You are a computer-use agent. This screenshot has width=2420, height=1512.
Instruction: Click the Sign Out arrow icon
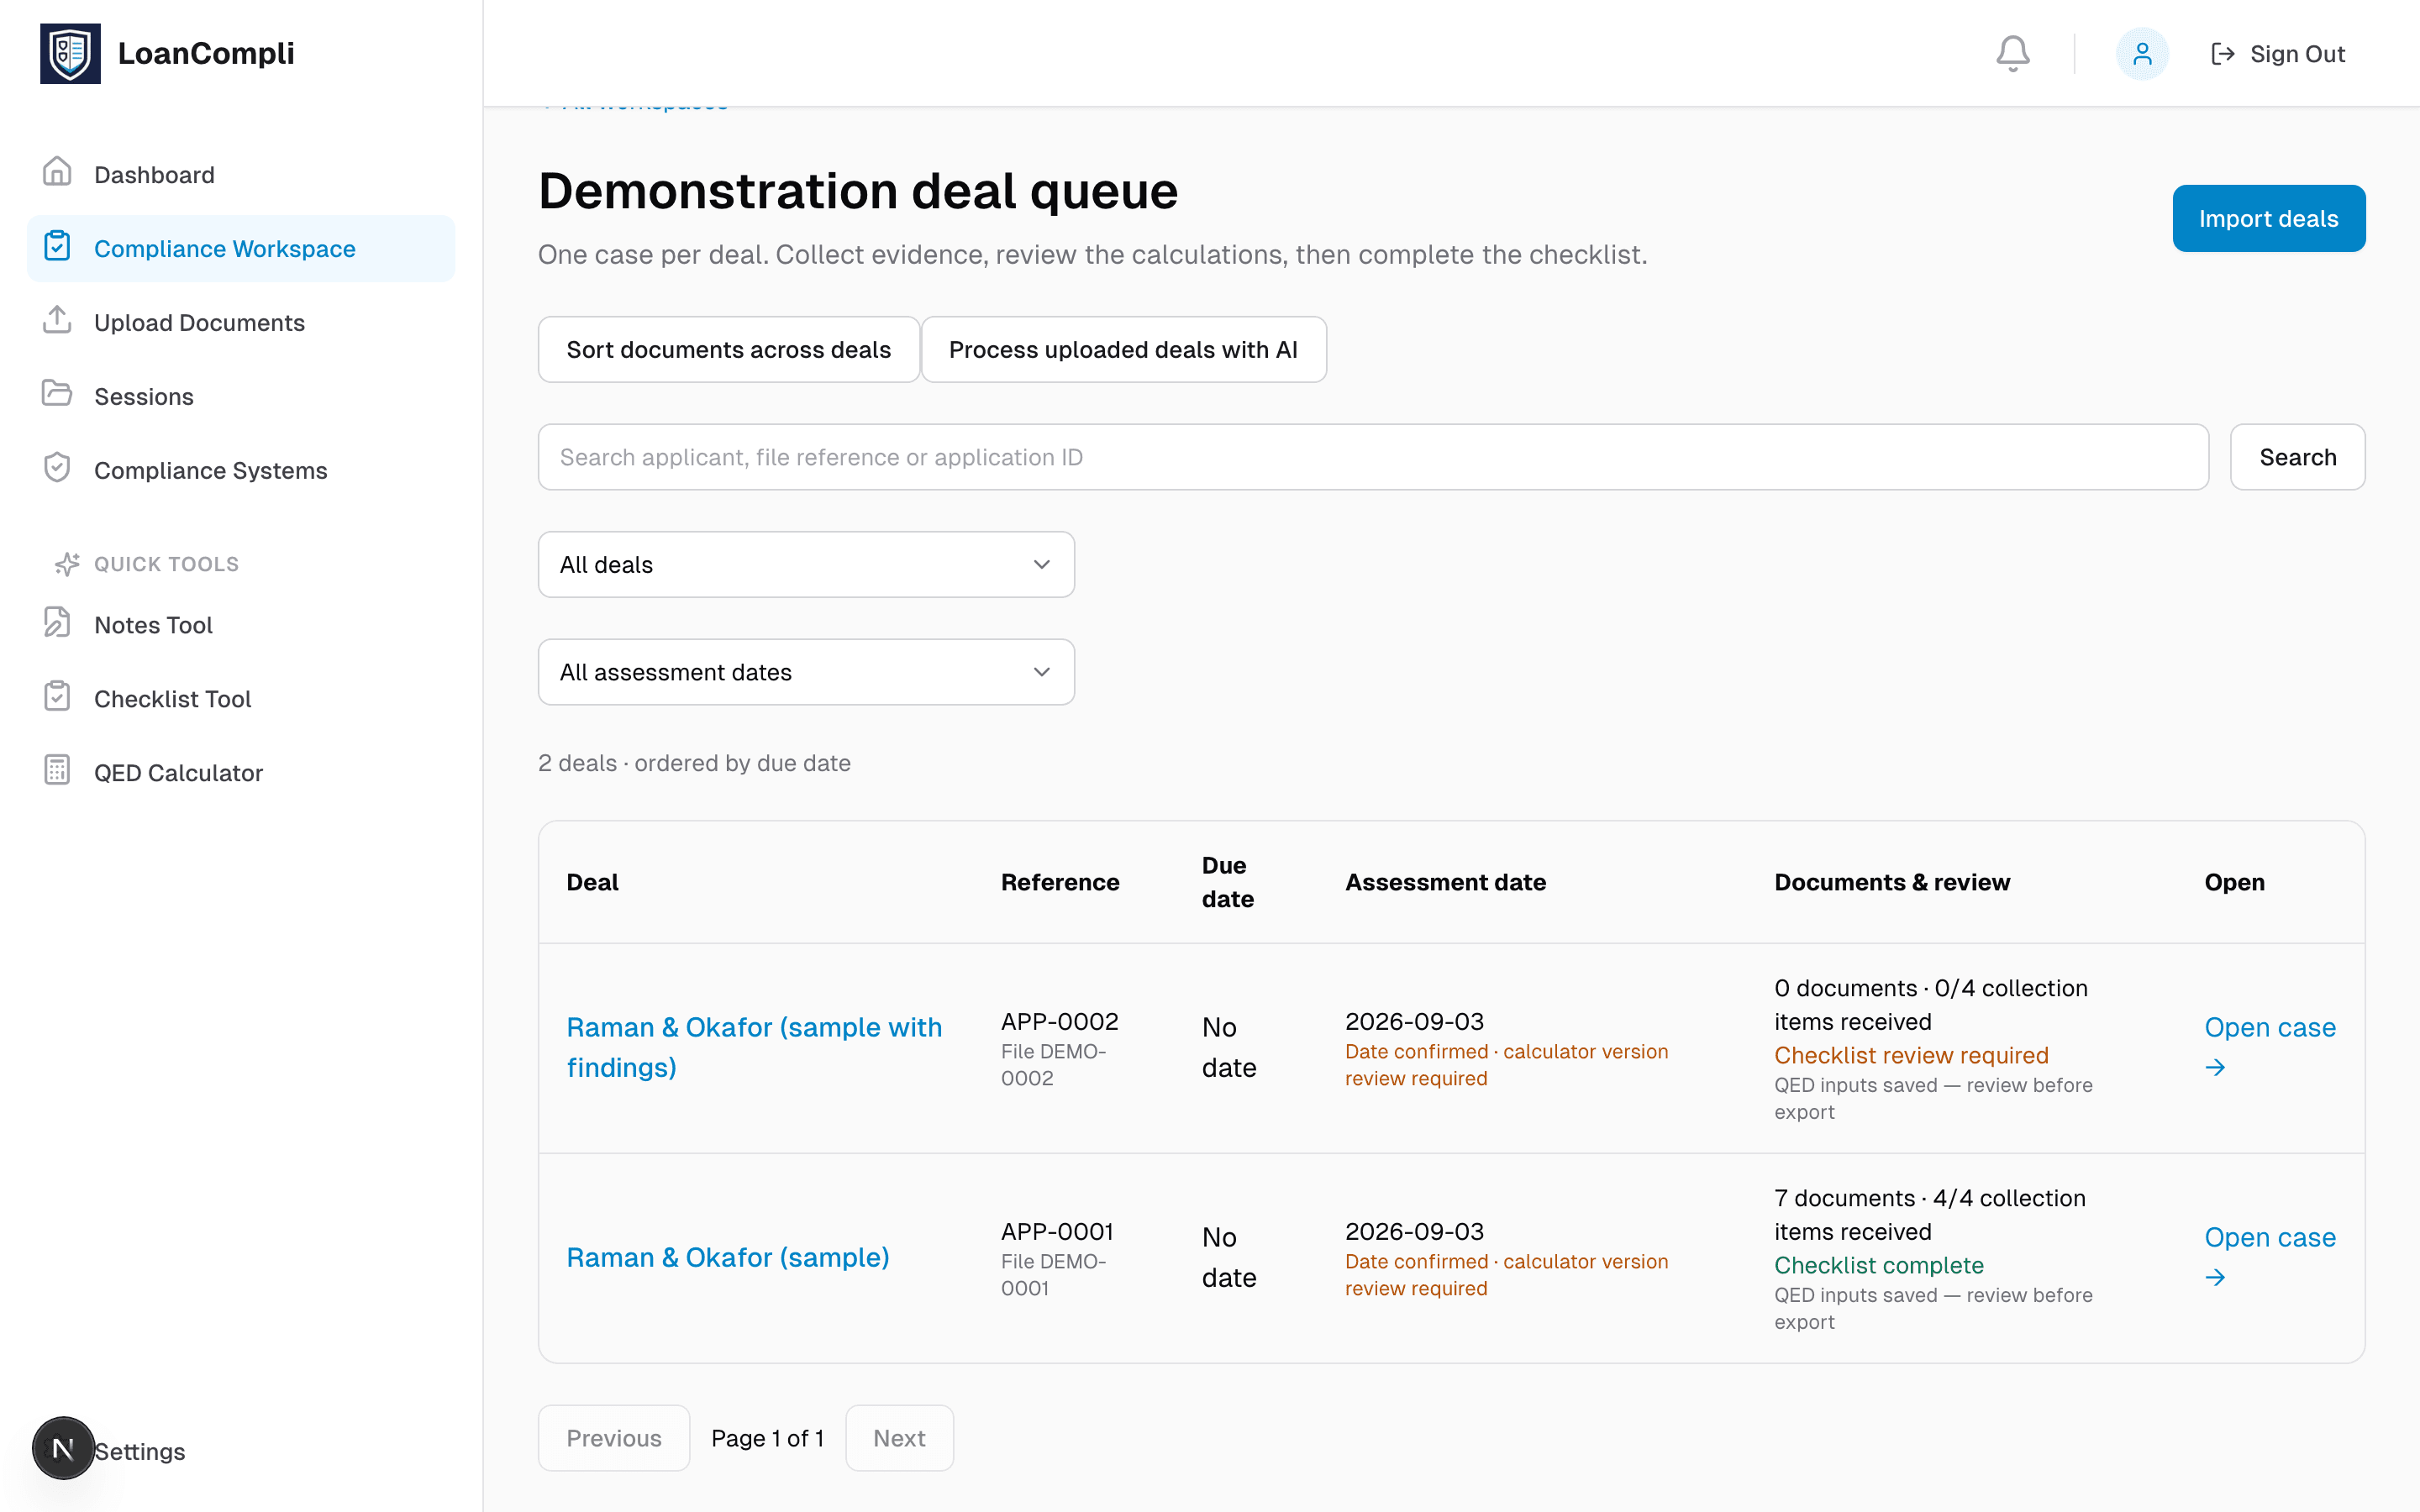tap(2222, 54)
